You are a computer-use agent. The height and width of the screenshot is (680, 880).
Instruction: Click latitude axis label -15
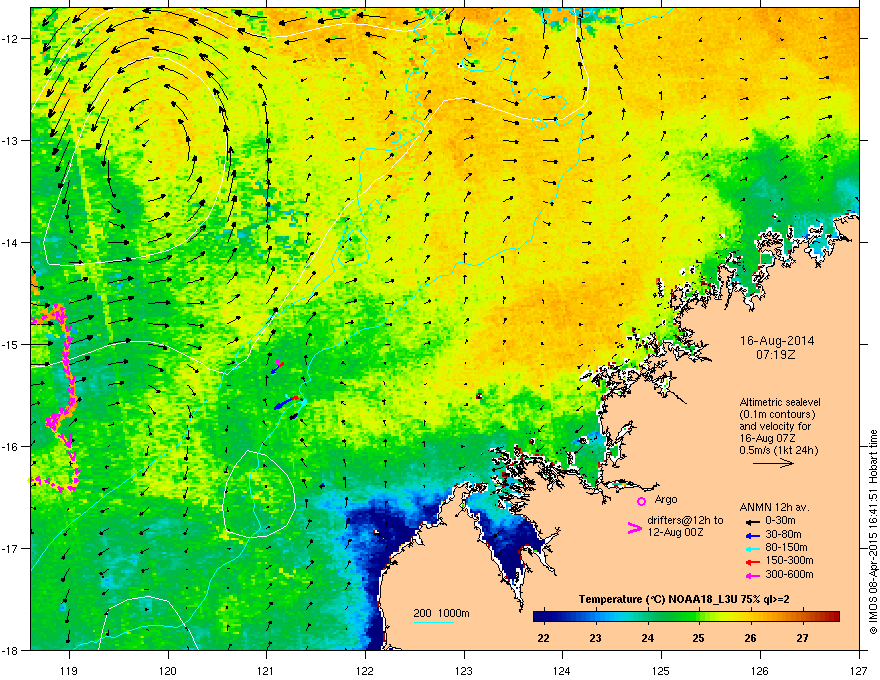[x=11, y=344]
